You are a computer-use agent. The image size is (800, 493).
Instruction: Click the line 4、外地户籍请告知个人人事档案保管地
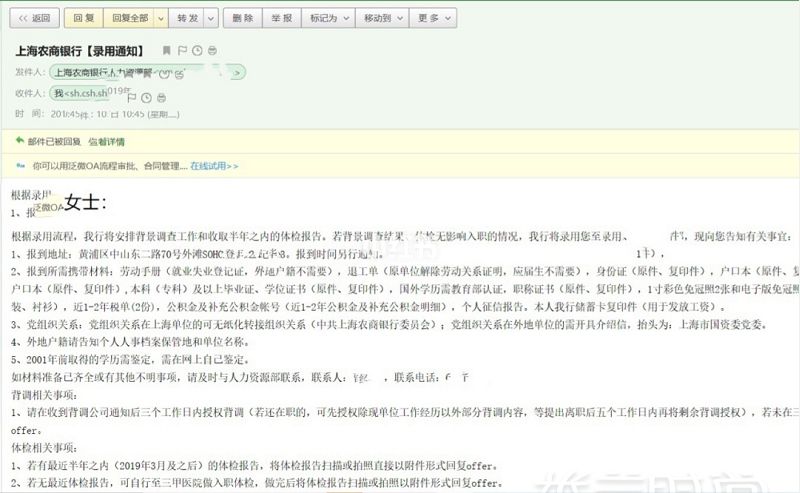point(131,341)
